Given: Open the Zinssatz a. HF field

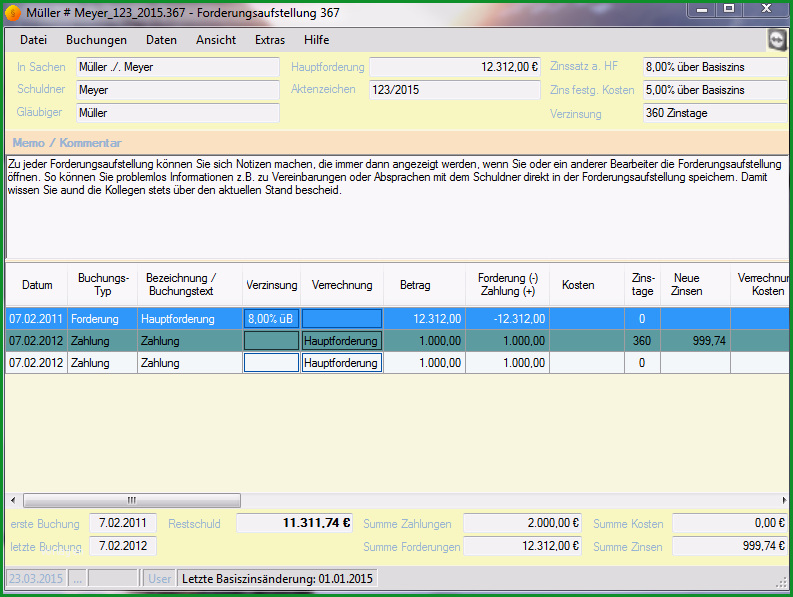Looking at the screenshot, I should coord(715,67).
